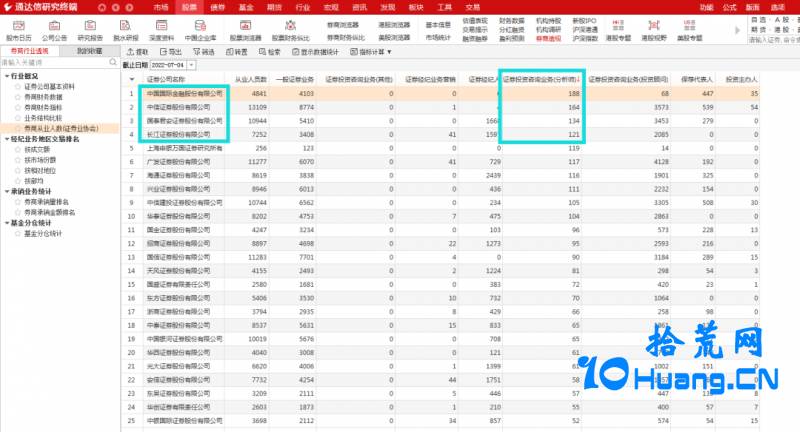
Task: Open the 指标计算 dropdown
Action: (371, 52)
